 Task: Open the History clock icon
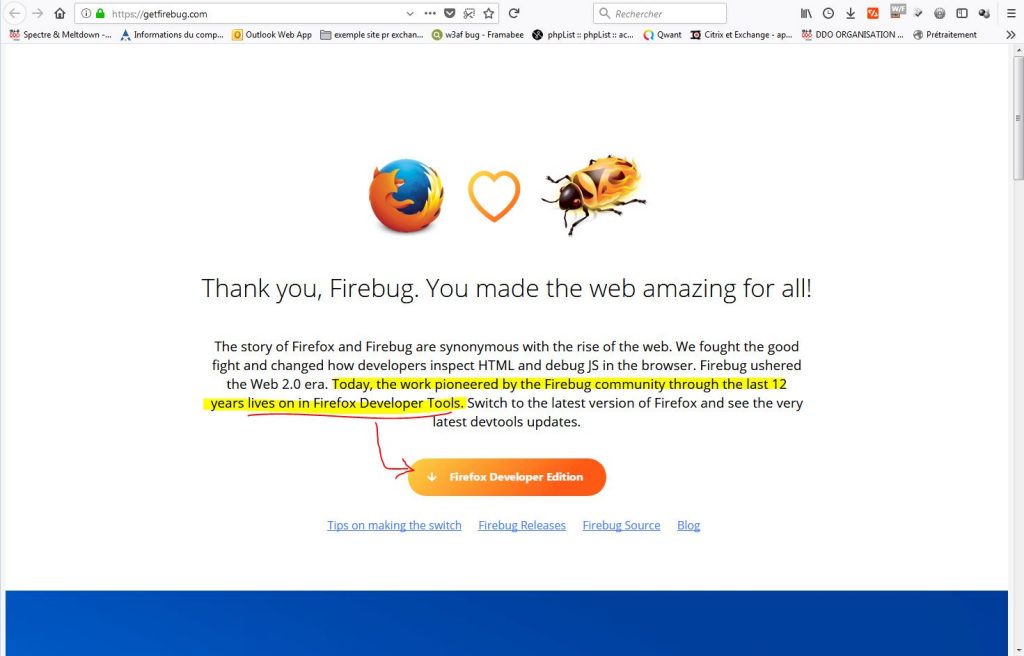tap(828, 13)
